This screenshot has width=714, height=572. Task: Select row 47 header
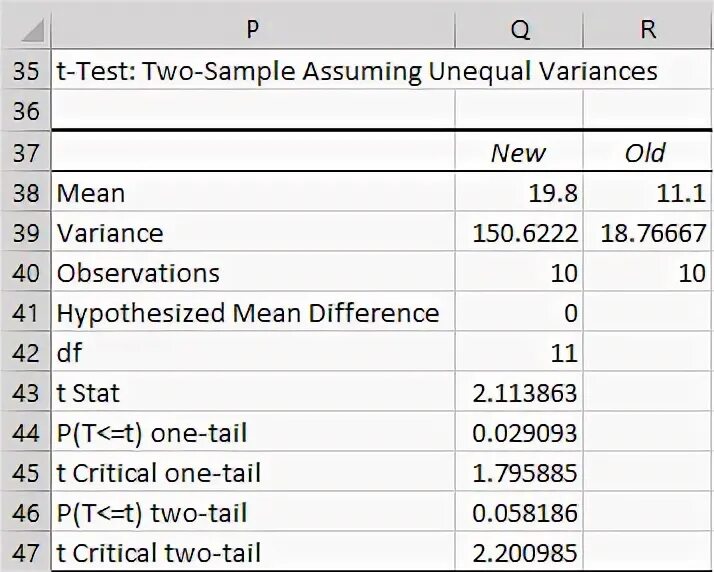[26, 553]
